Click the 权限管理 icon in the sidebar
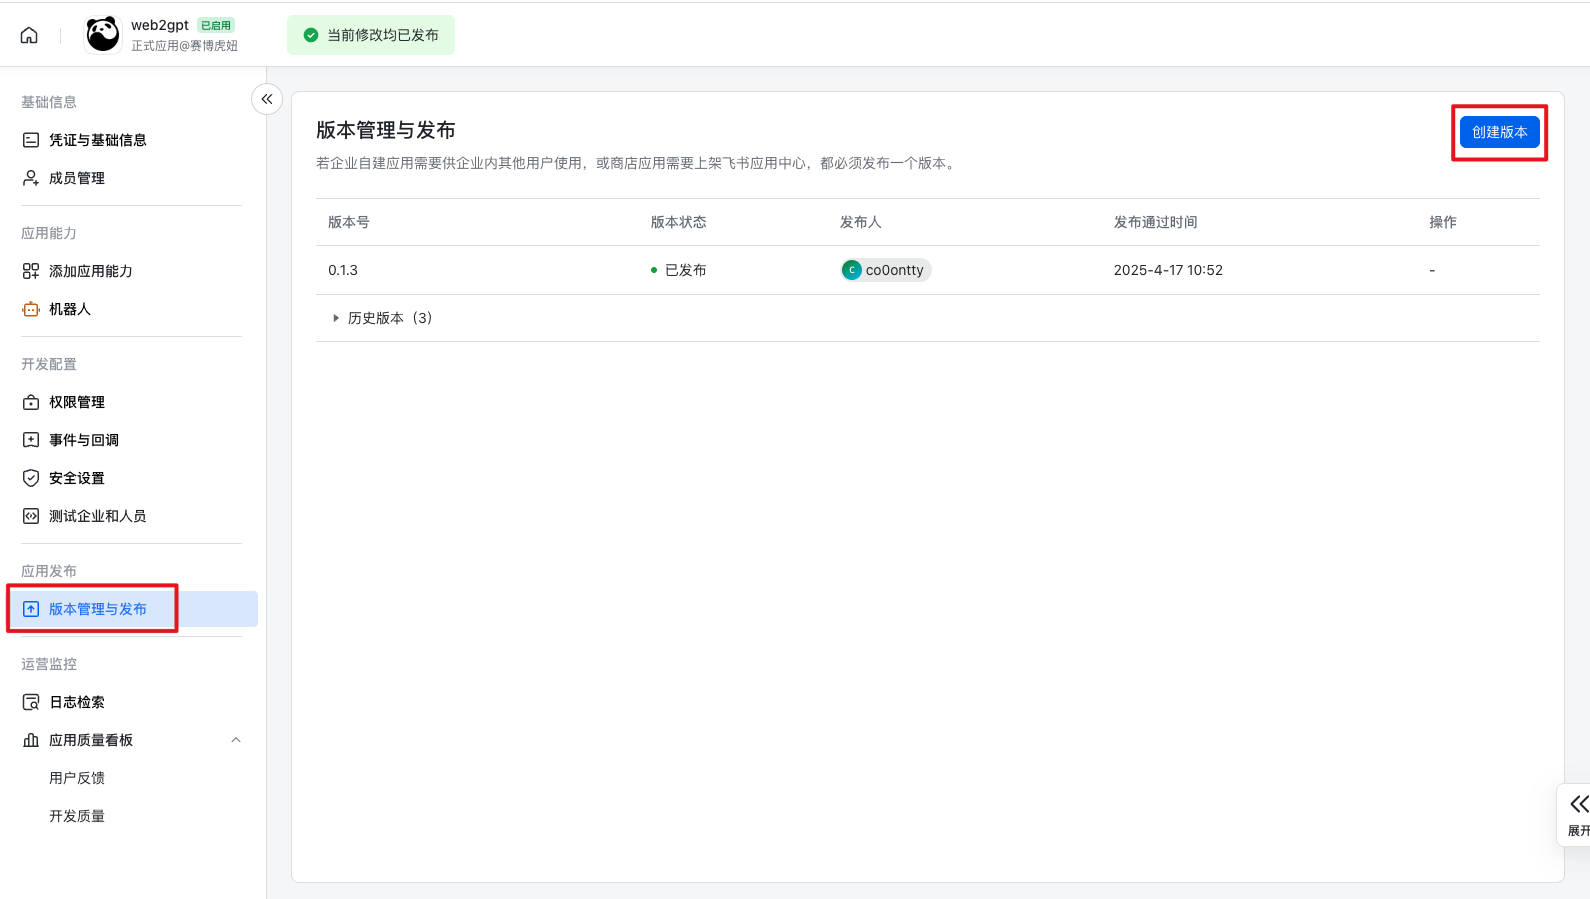Viewport: 1590px width, 899px height. [31, 402]
